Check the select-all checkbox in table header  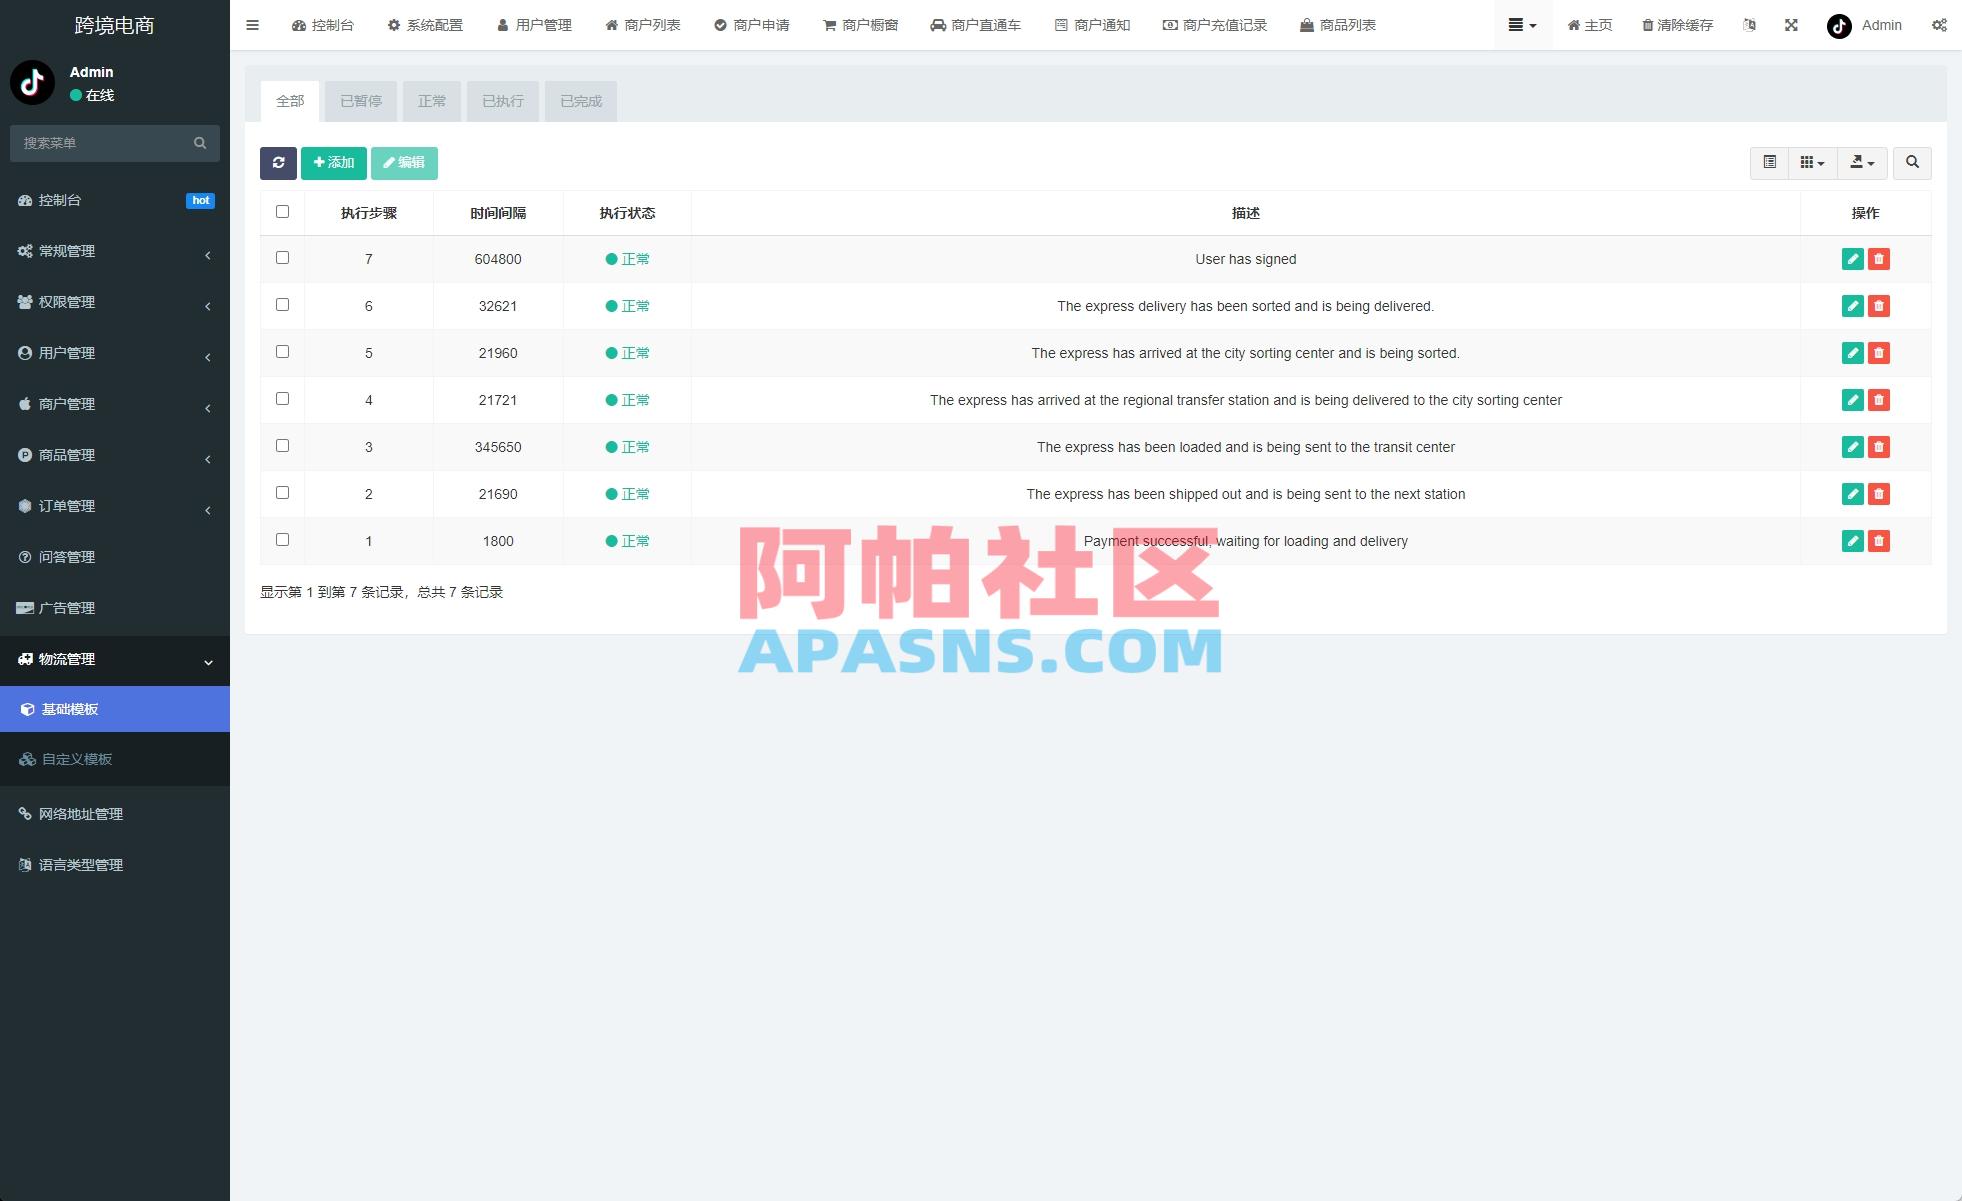(x=282, y=212)
